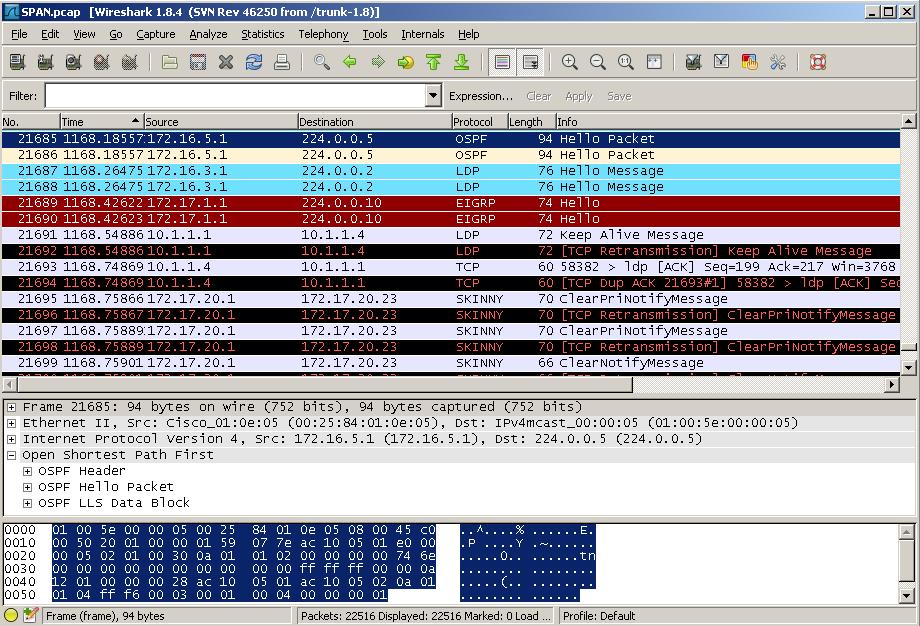The image size is (920, 626).
Task: Open a capture file folder icon
Action: pyautogui.click(x=170, y=62)
